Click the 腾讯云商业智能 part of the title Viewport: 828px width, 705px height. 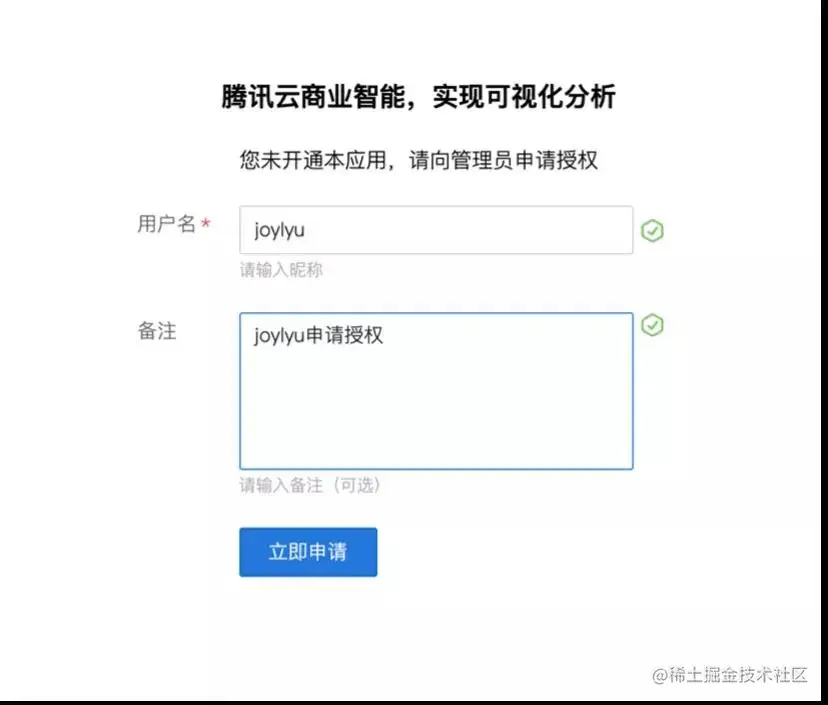[x=313, y=97]
